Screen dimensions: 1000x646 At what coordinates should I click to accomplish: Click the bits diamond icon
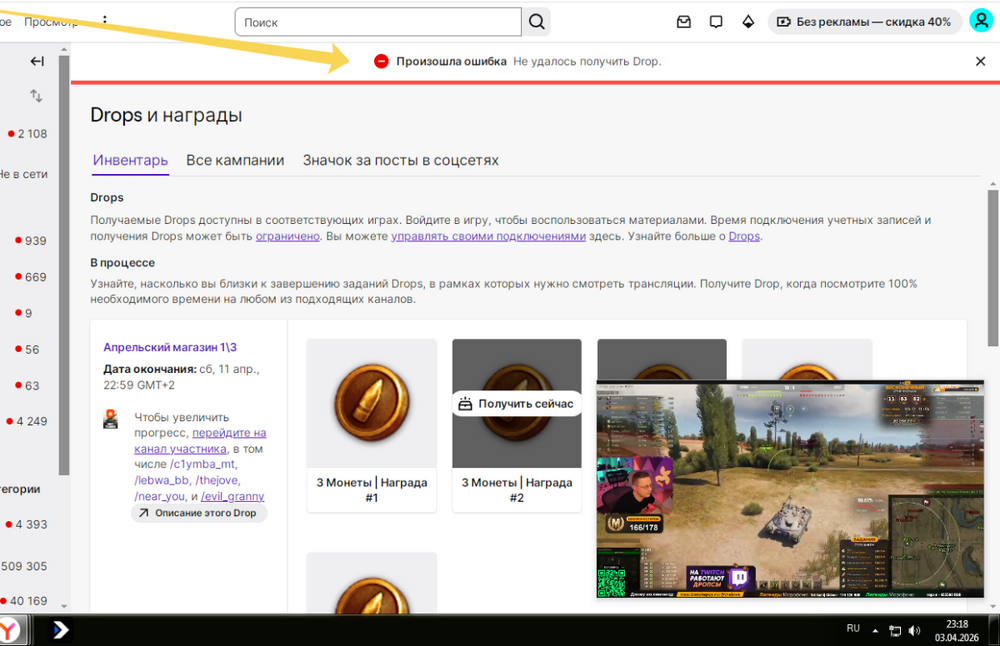pyautogui.click(x=748, y=22)
